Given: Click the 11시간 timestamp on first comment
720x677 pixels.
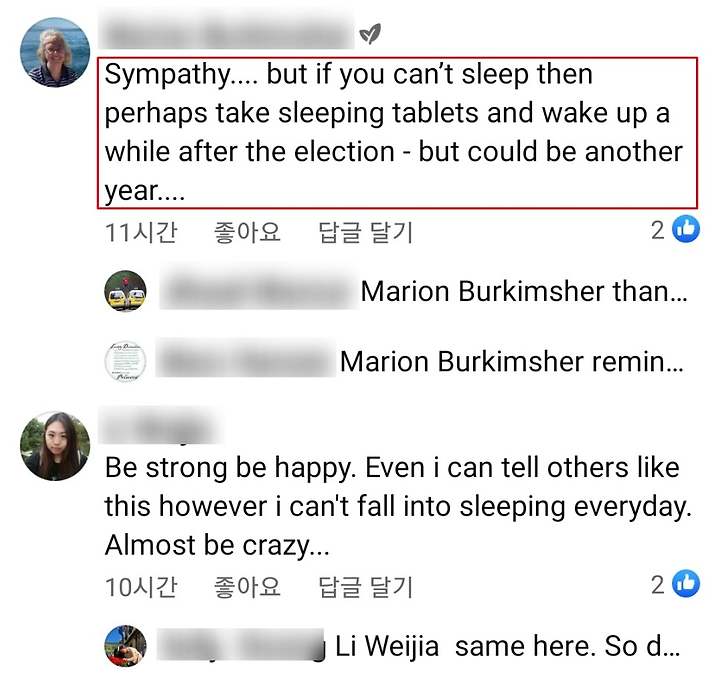Looking at the screenshot, I should (x=141, y=232).
